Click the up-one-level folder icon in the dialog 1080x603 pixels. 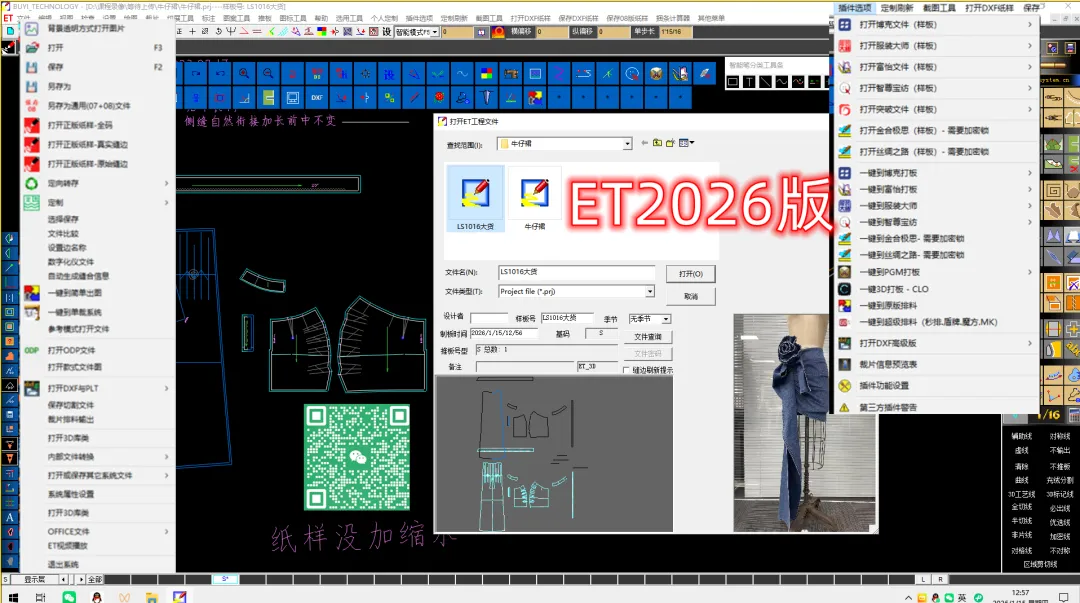[657, 143]
